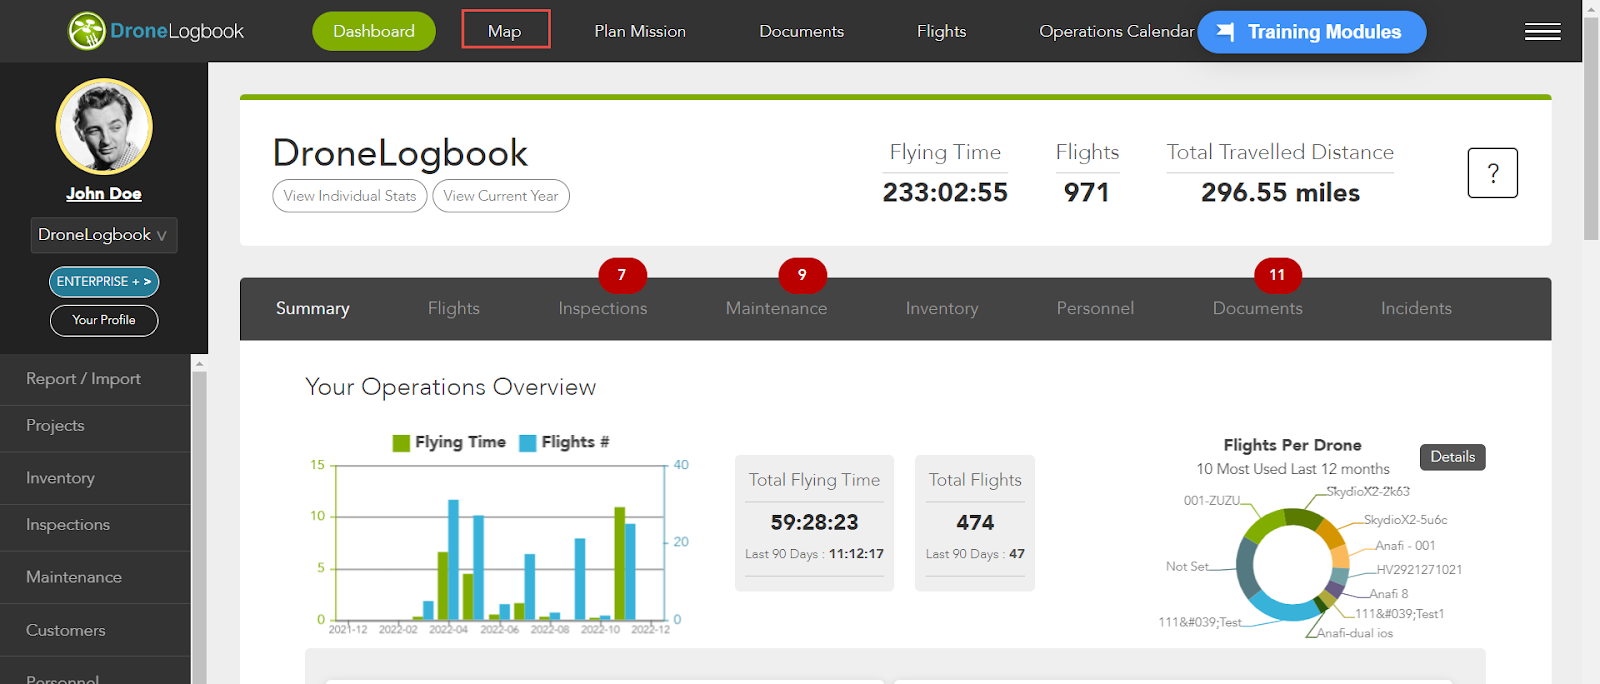Switch to the Flights tab
The width and height of the screenshot is (1600, 684).
pos(454,308)
